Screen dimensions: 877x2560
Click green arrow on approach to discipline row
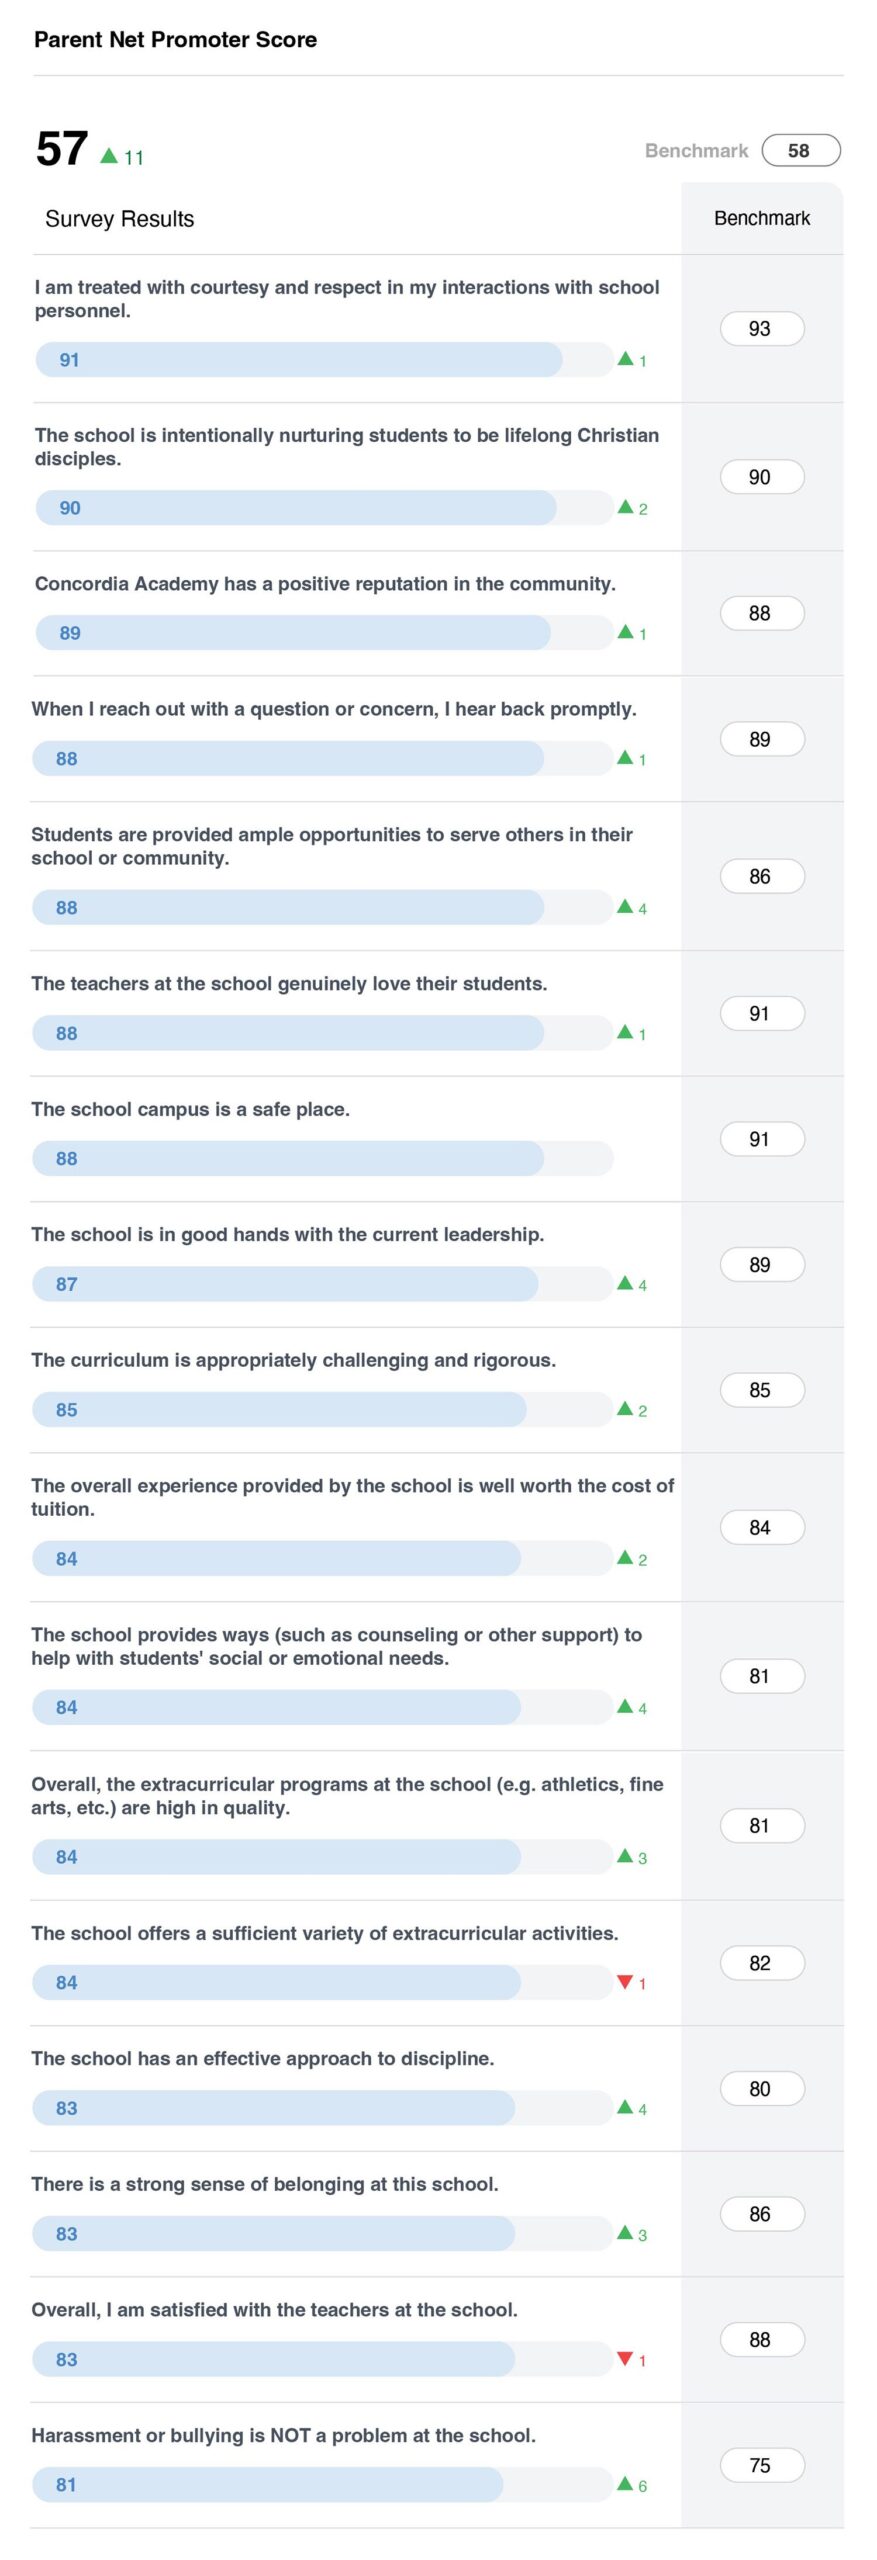625,2107
